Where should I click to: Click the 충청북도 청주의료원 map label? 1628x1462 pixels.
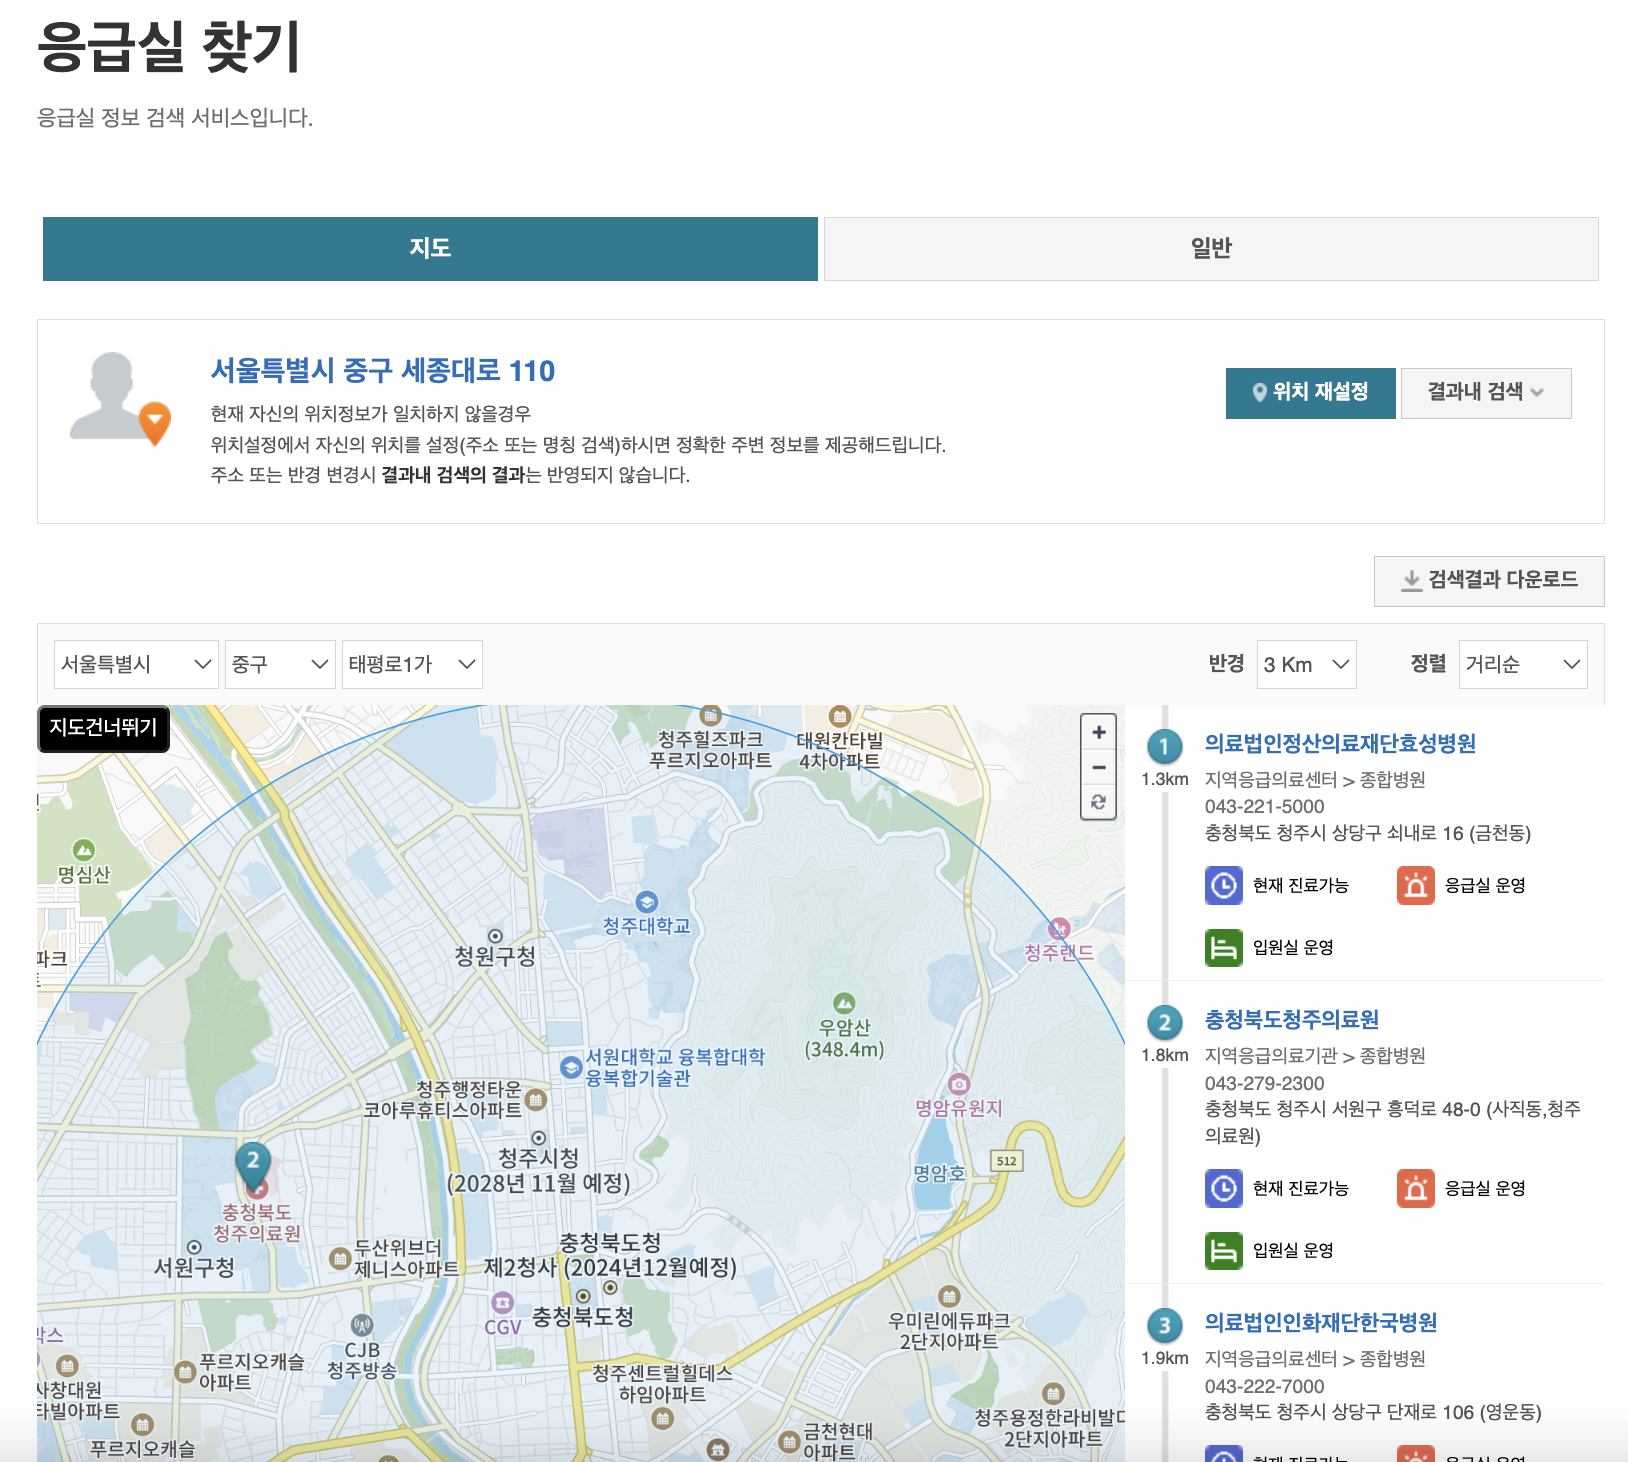click(x=257, y=1223)
